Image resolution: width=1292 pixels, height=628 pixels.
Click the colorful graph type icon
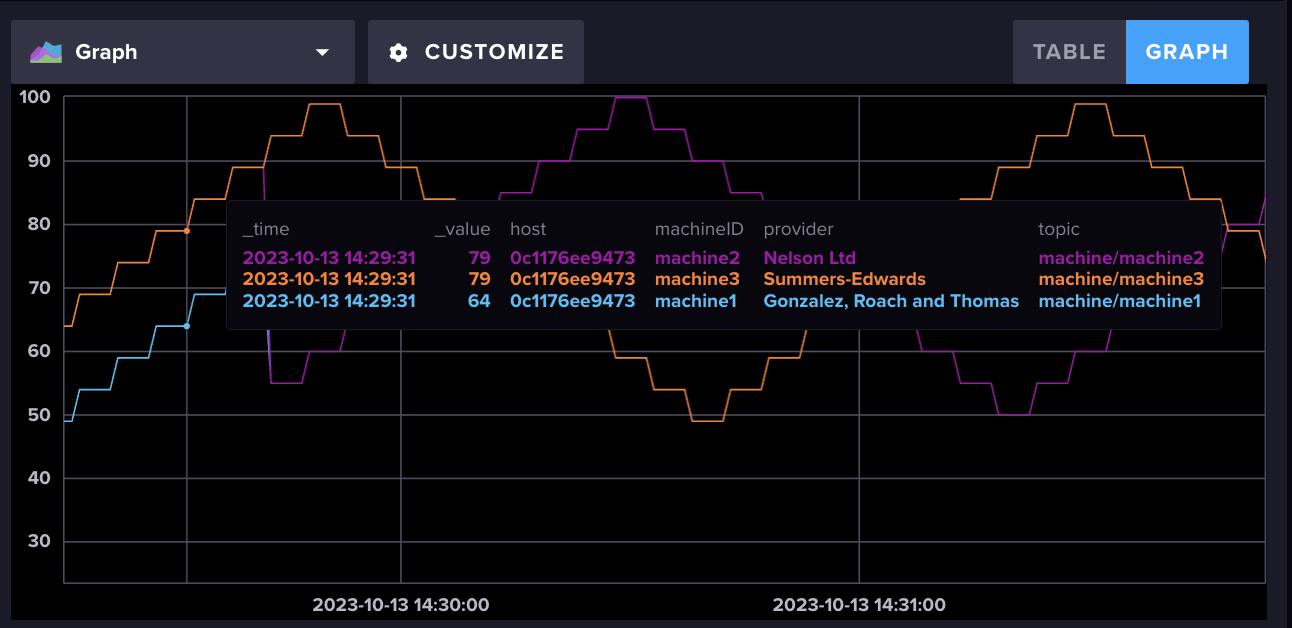coord(46,52)
